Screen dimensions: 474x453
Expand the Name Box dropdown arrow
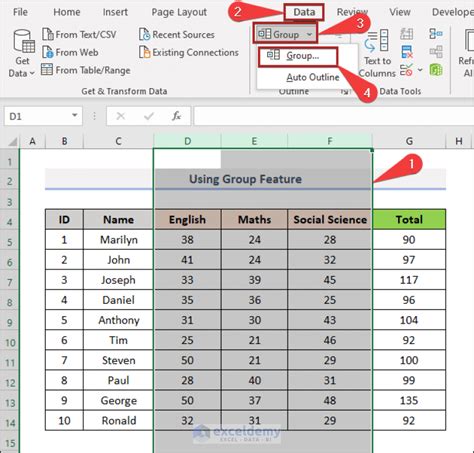coord(75,115)
